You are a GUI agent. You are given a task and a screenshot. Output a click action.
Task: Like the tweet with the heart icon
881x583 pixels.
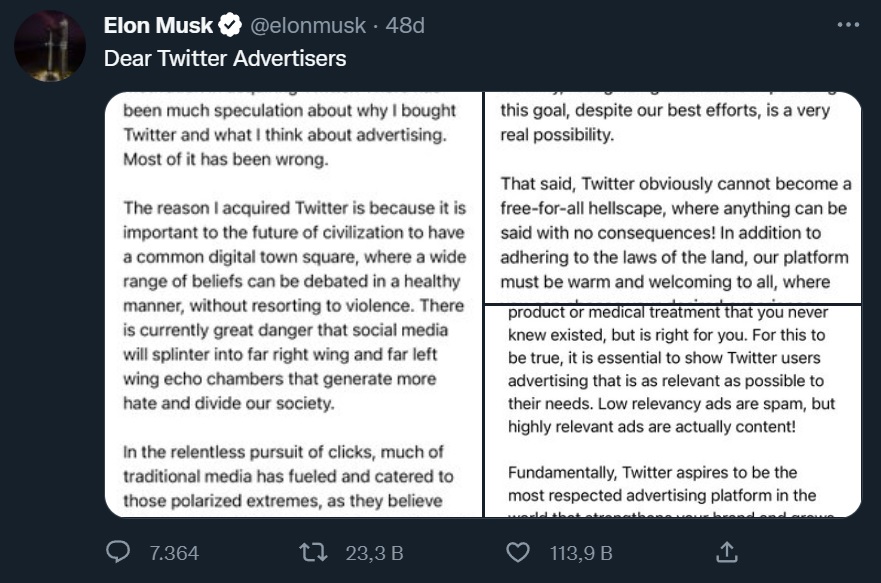(517, 553)
